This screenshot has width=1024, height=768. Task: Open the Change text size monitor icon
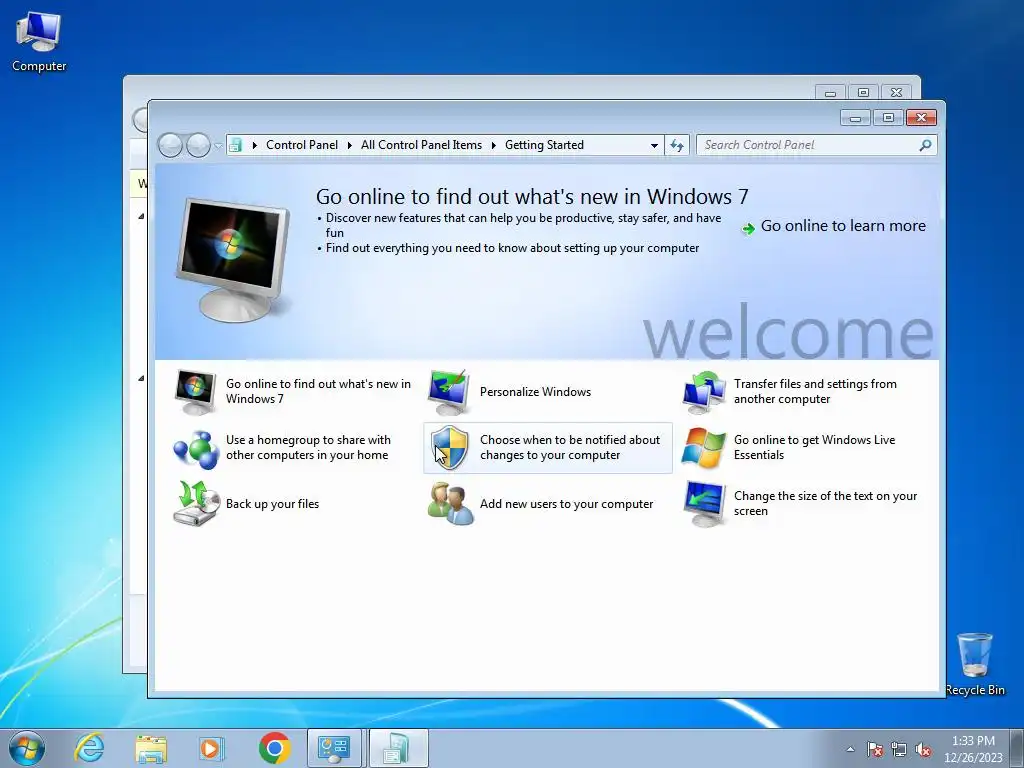[x=703, y=504]
